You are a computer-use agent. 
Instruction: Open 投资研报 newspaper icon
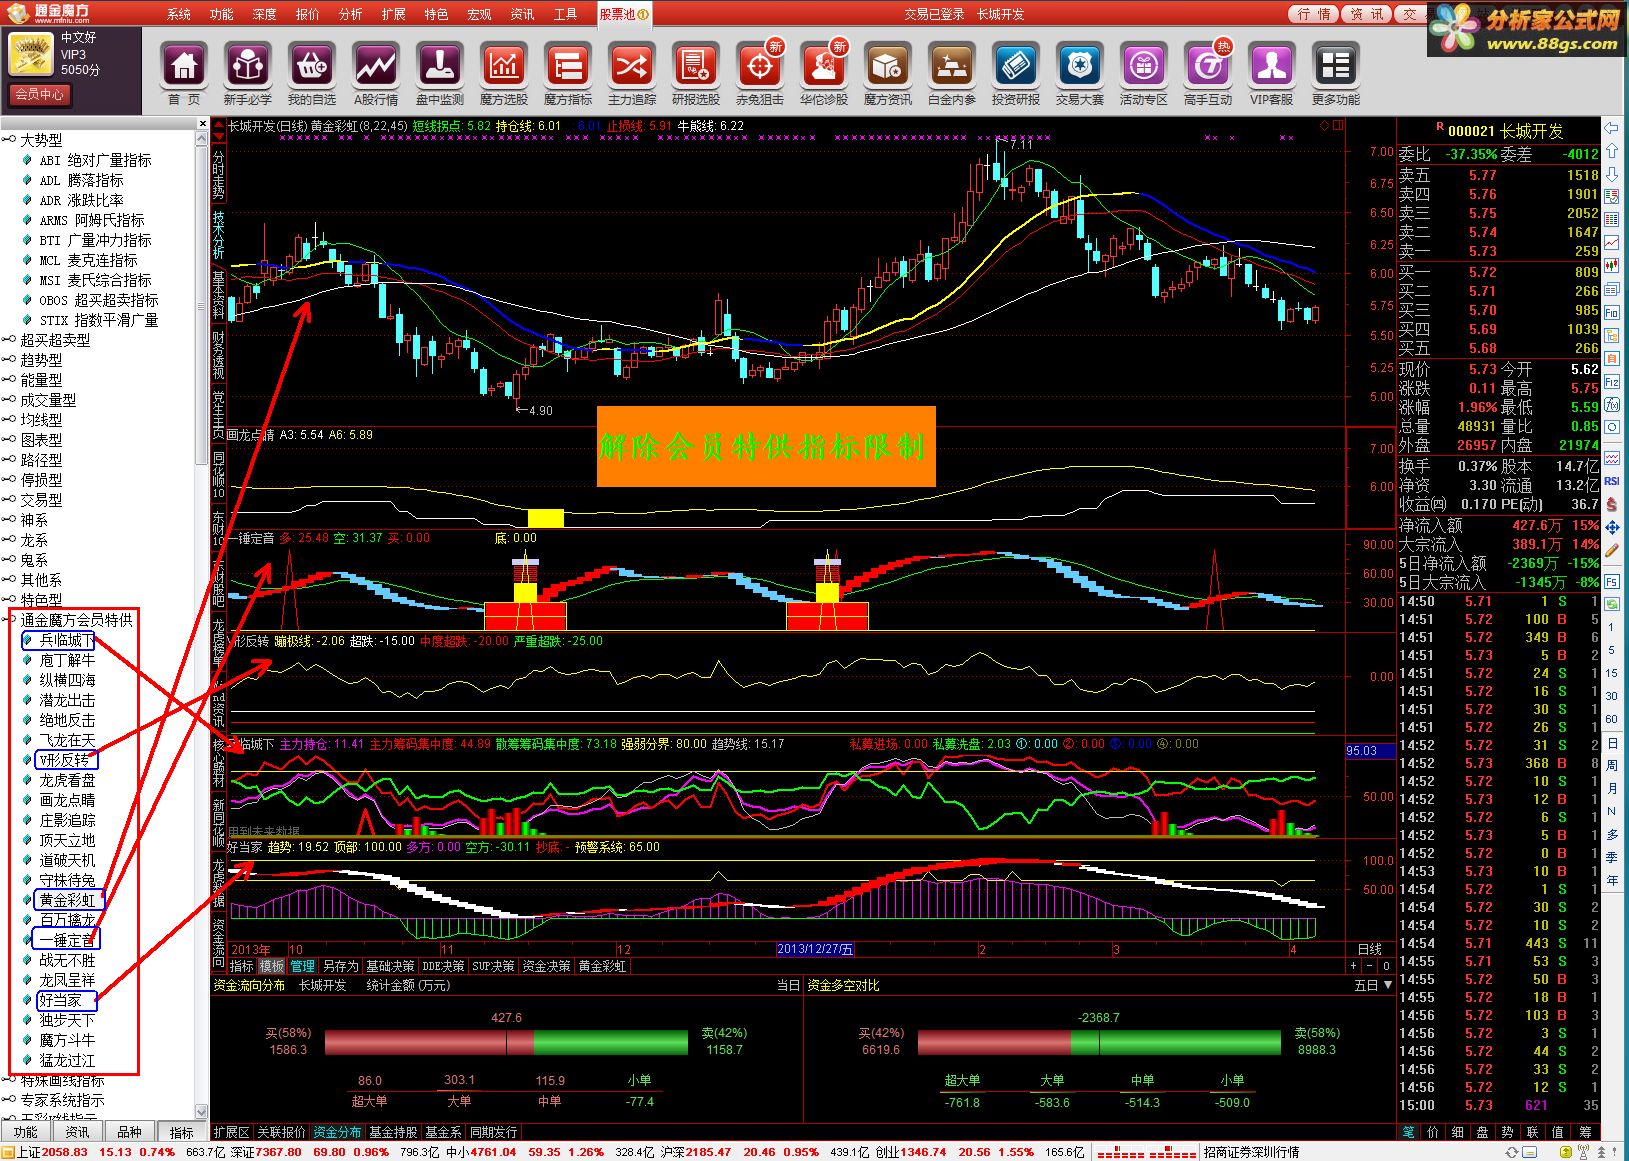point(1016,66)
